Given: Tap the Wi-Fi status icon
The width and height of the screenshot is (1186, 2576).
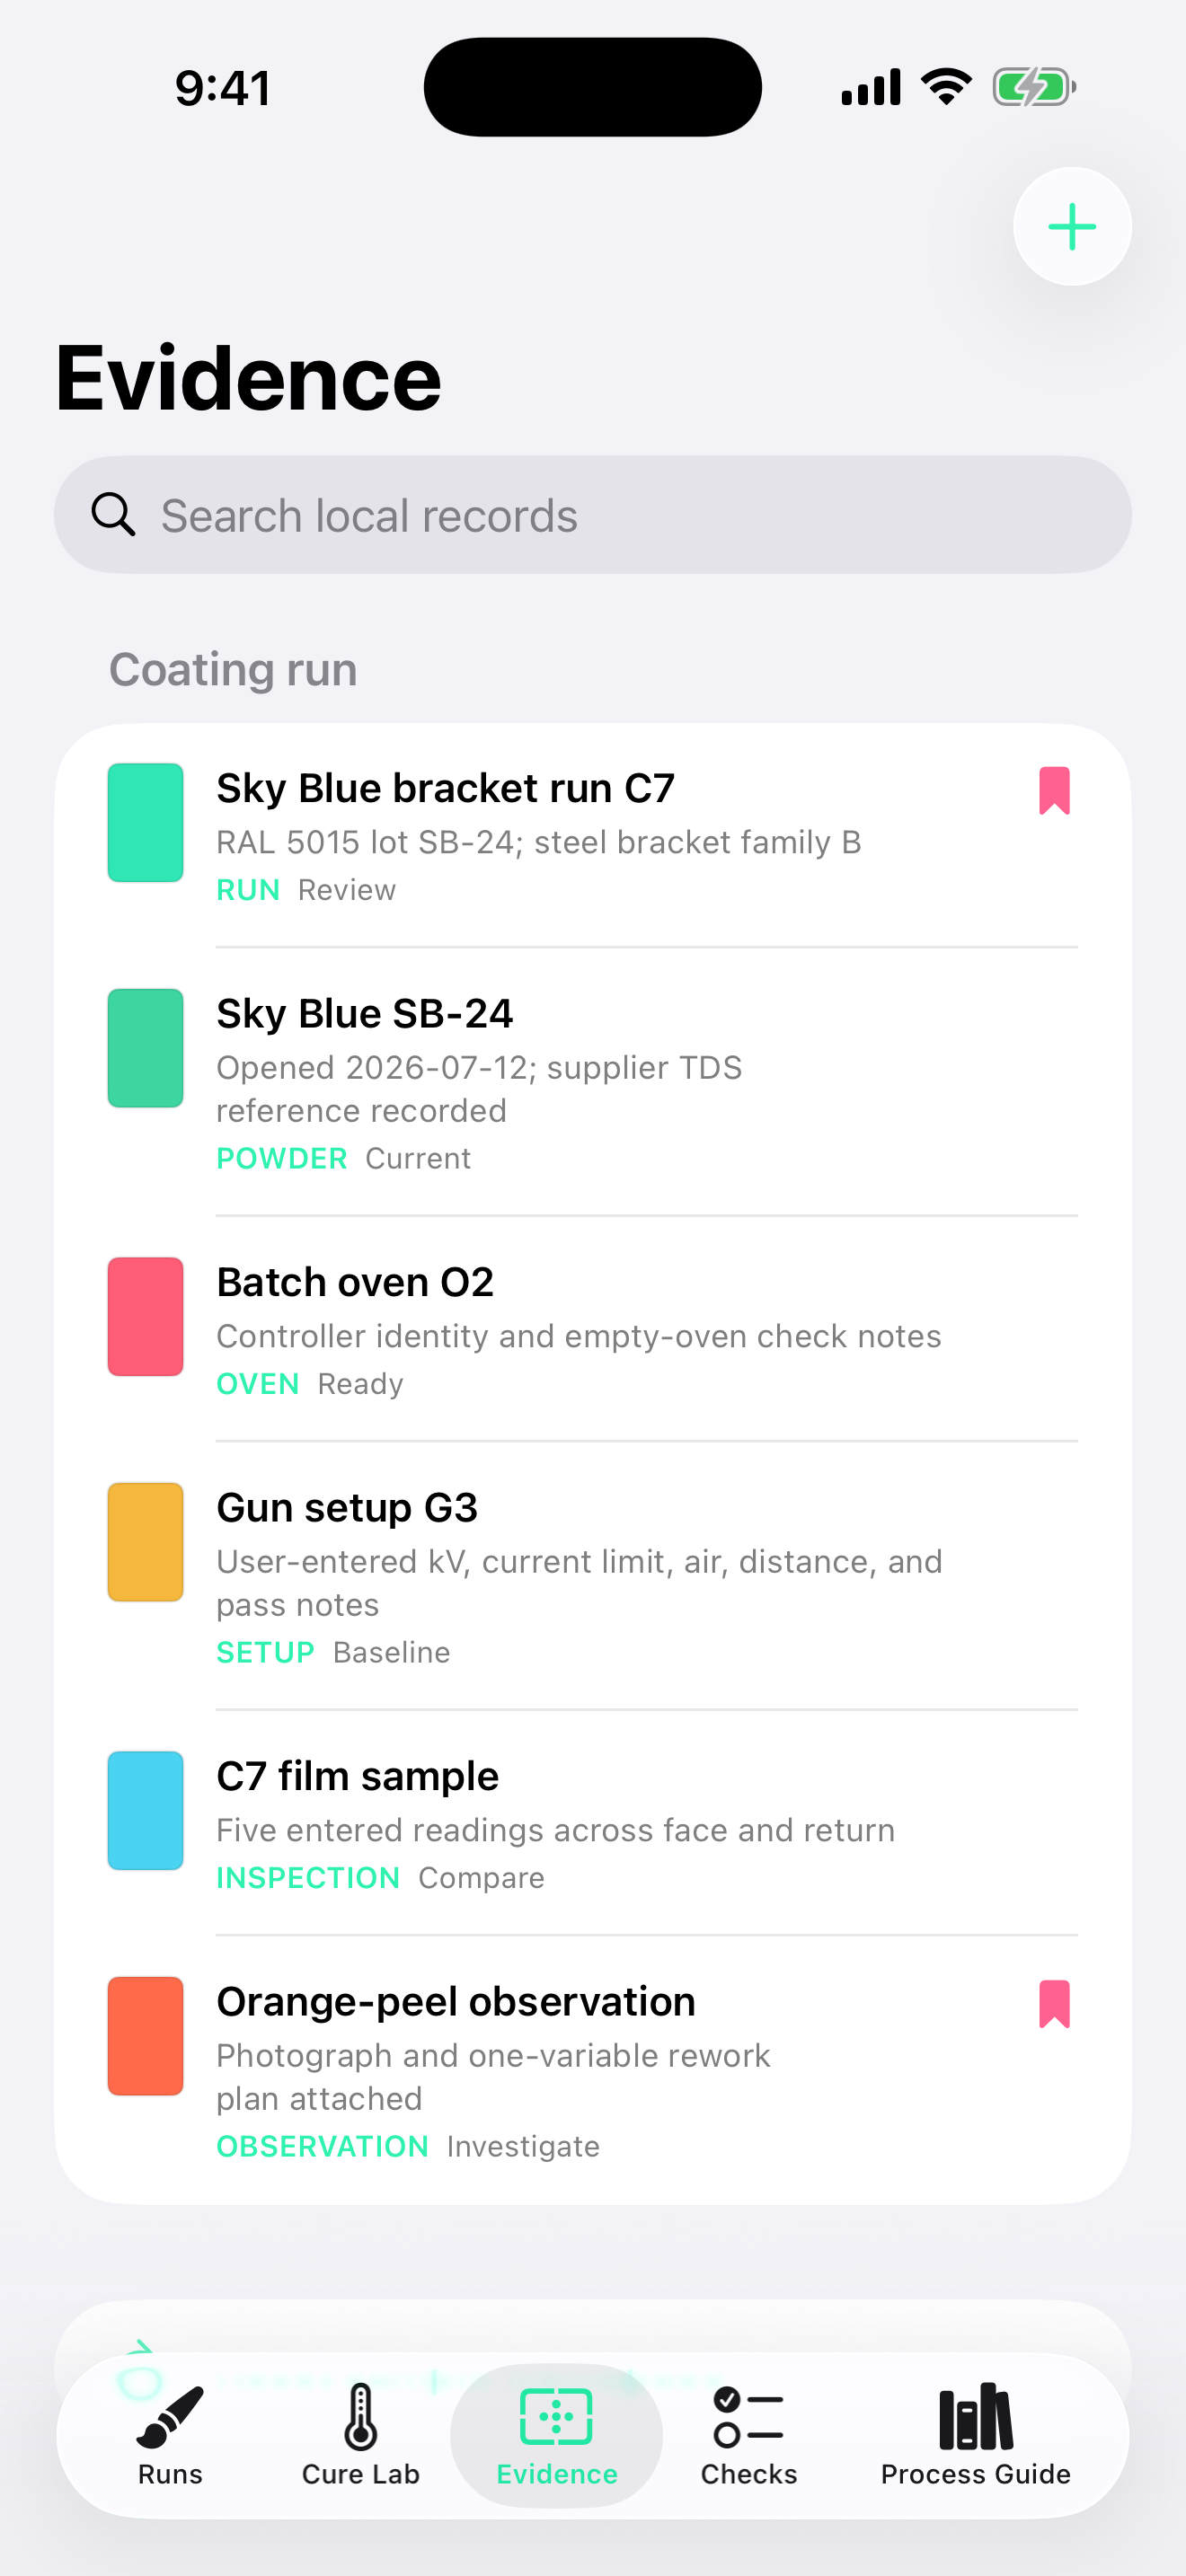Looking at the screenshot, I should point(947,87).
